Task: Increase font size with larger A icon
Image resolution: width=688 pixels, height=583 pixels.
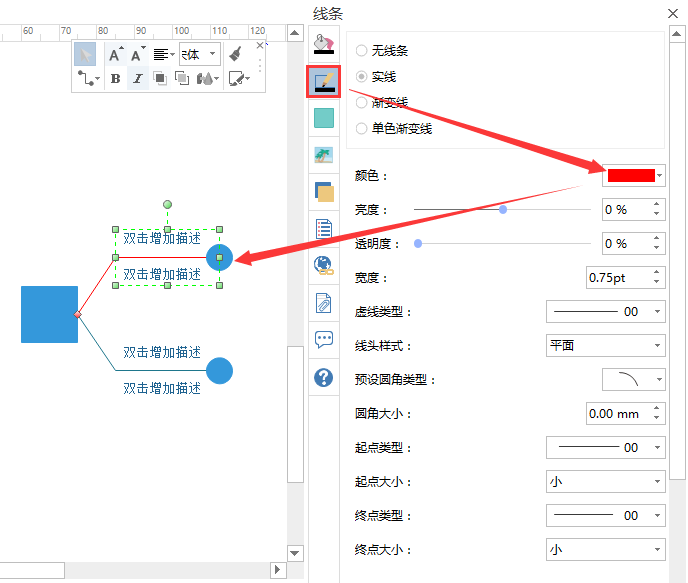Action: pyautogui.click(x=116, y=54)
